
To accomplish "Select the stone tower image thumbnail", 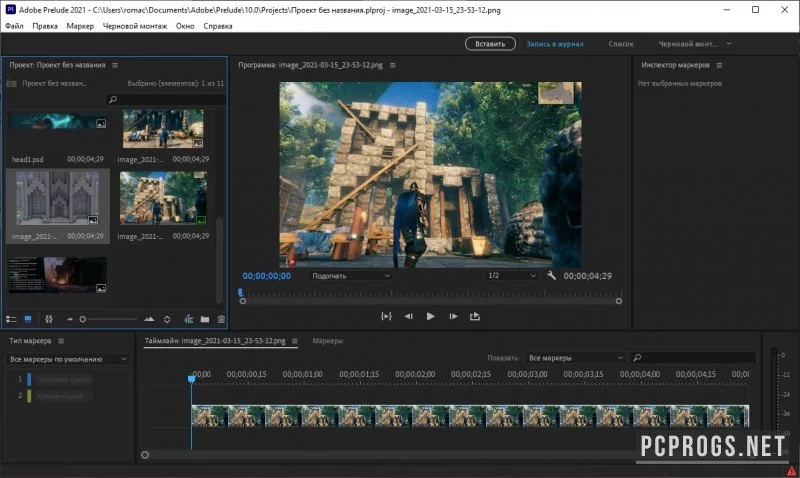I will [163, 198].
